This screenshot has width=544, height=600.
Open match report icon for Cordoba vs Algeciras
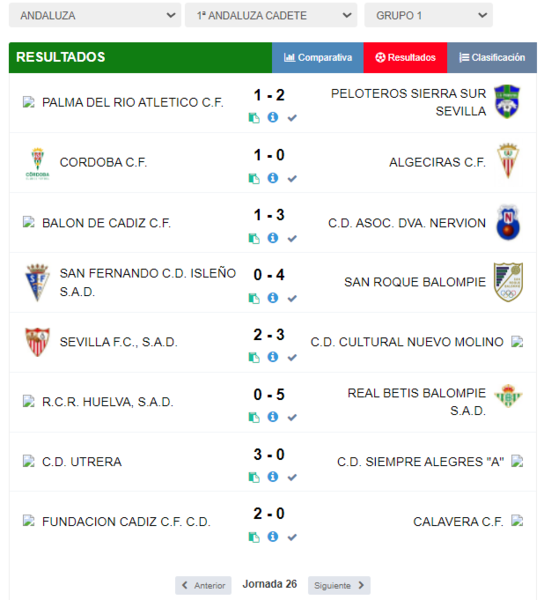coord(254,178)
